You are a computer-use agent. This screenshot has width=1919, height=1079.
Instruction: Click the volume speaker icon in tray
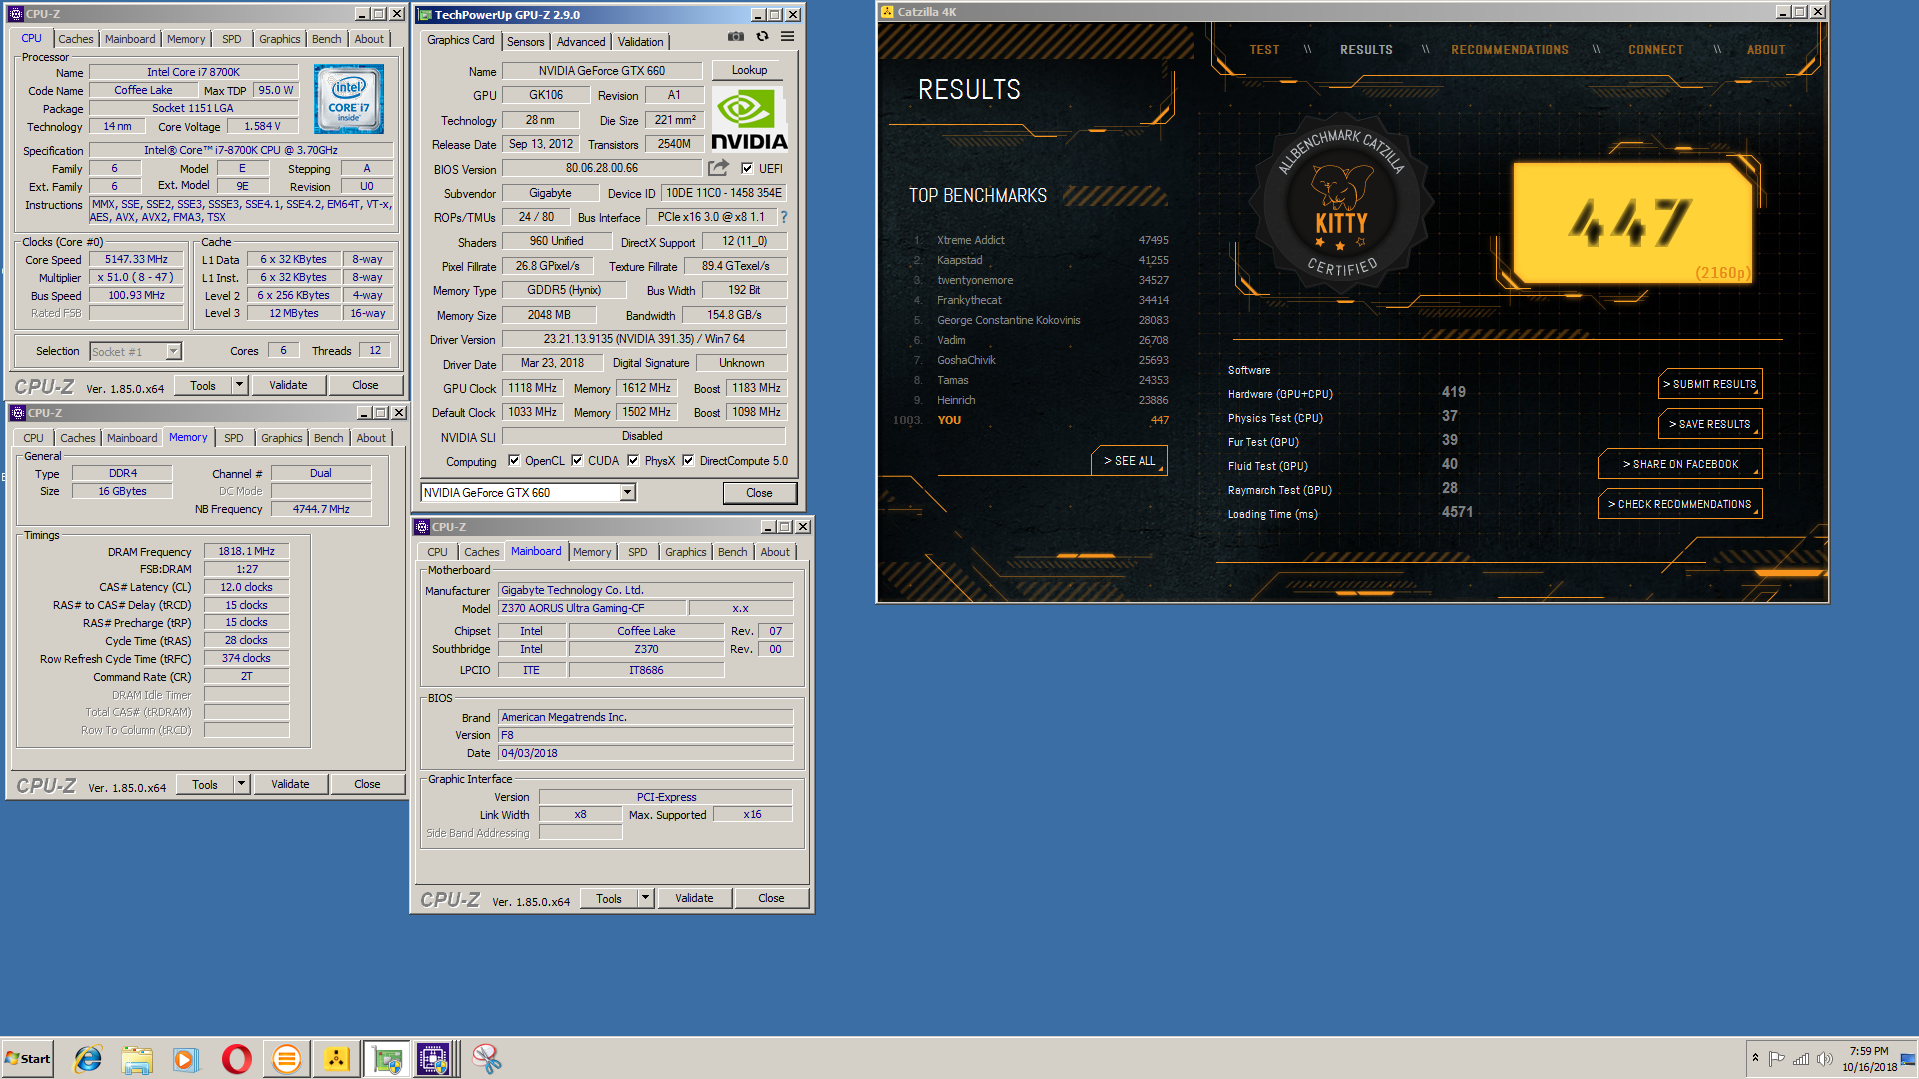1824,1058
